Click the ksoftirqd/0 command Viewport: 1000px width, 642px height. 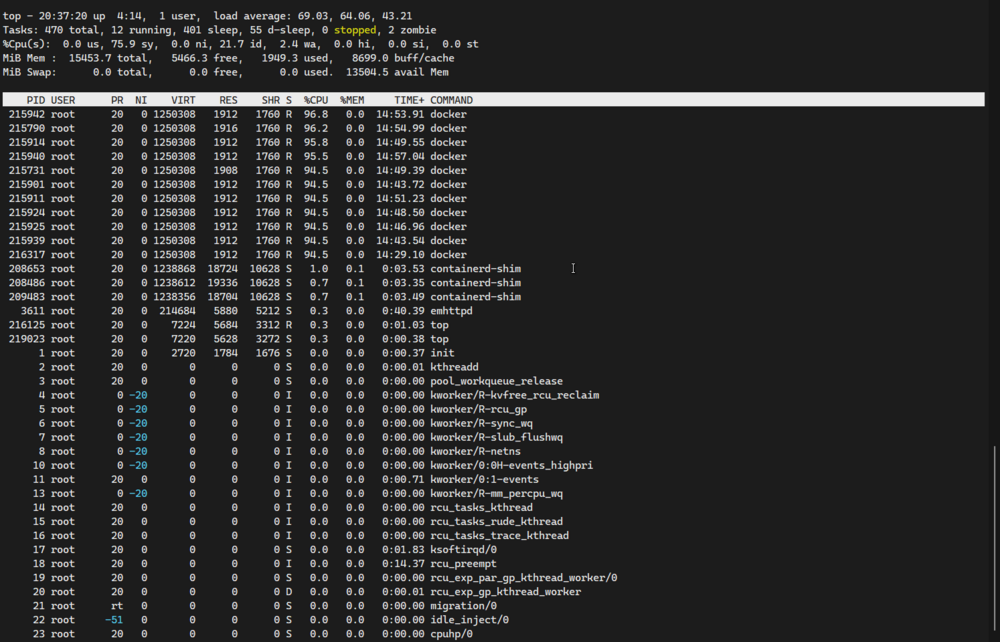[x=464, y=549]
